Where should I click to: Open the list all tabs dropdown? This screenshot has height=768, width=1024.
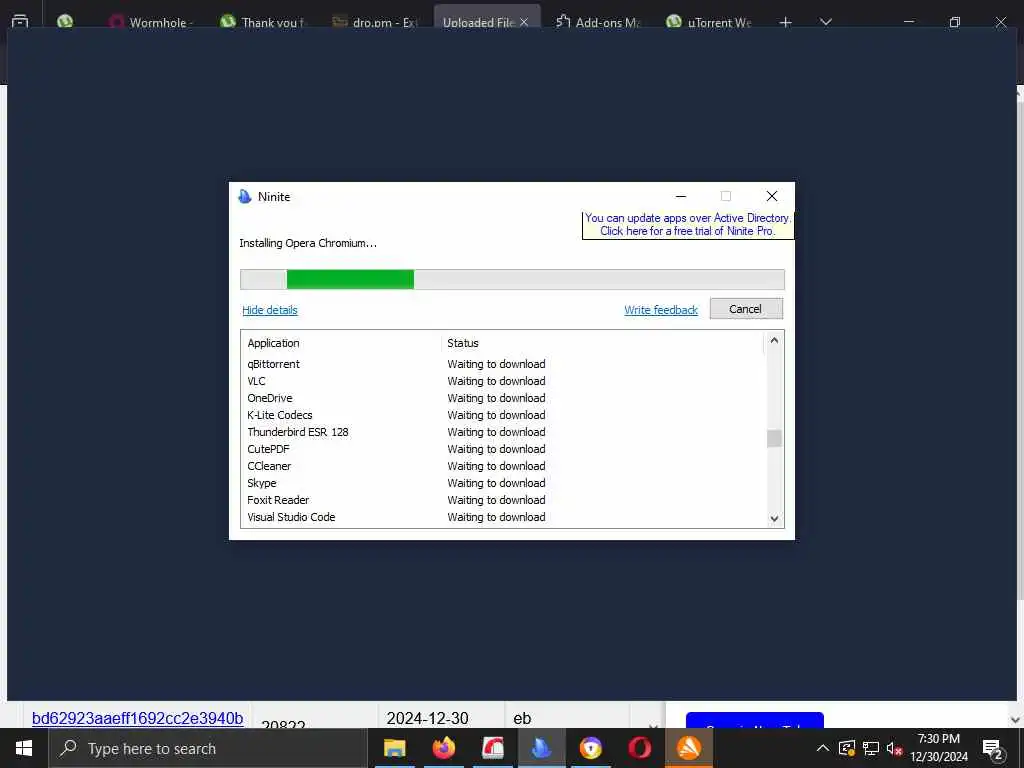pyautogui.click(x=825, y=22)
